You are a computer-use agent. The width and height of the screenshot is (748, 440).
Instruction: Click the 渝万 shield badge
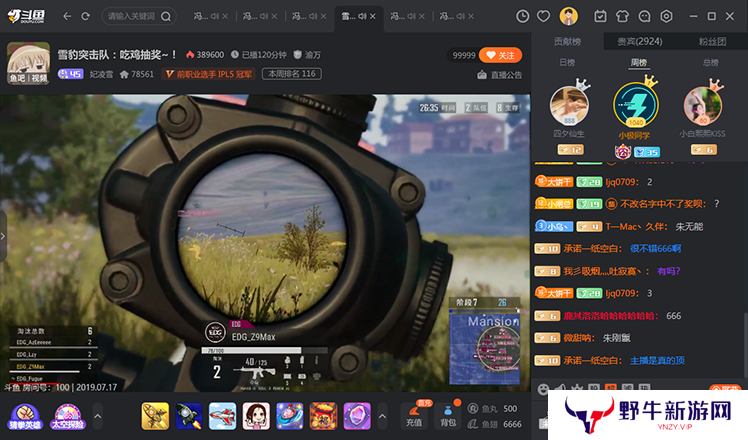click(x=307, y=55)
